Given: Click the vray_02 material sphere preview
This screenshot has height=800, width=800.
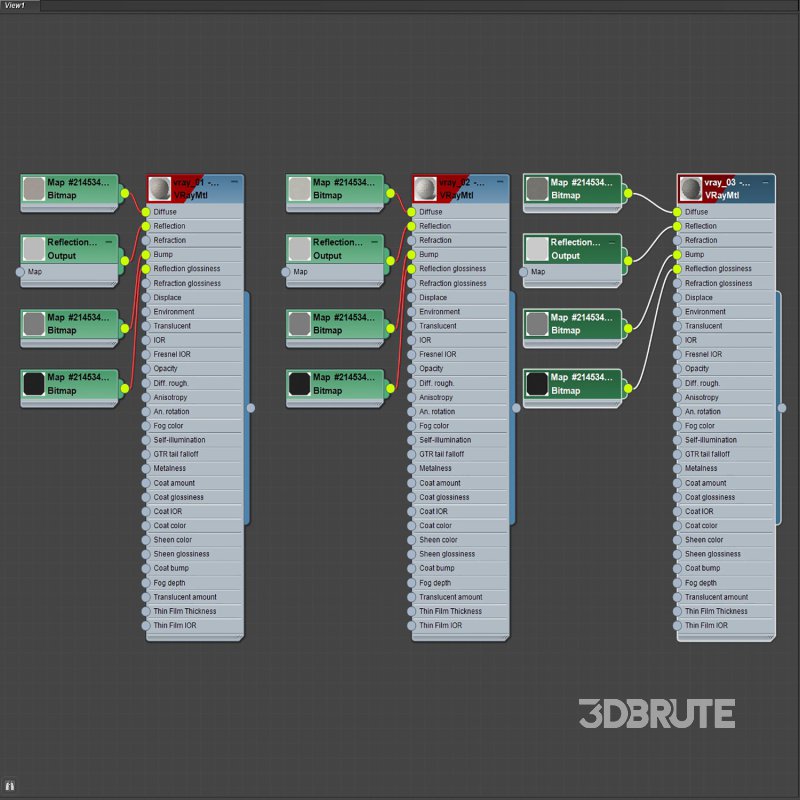Looking at the screenshot, I should point(425,188).
